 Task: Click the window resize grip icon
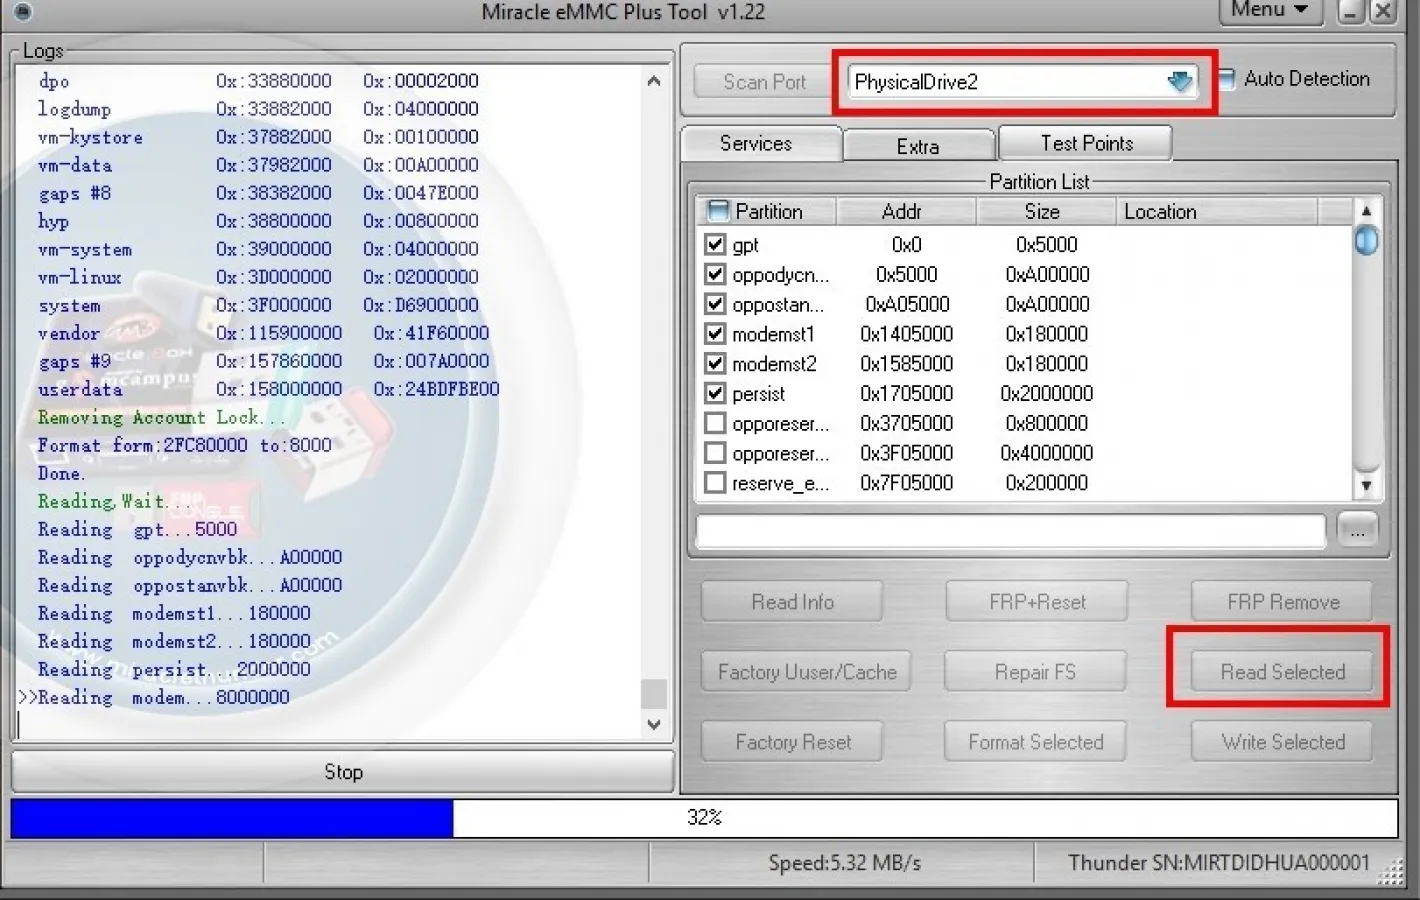click(1391, 873)
